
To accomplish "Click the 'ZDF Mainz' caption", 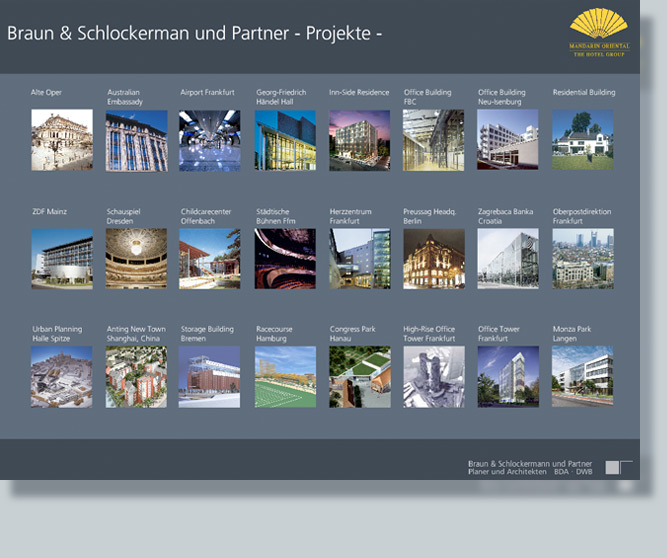I will 49,211.
